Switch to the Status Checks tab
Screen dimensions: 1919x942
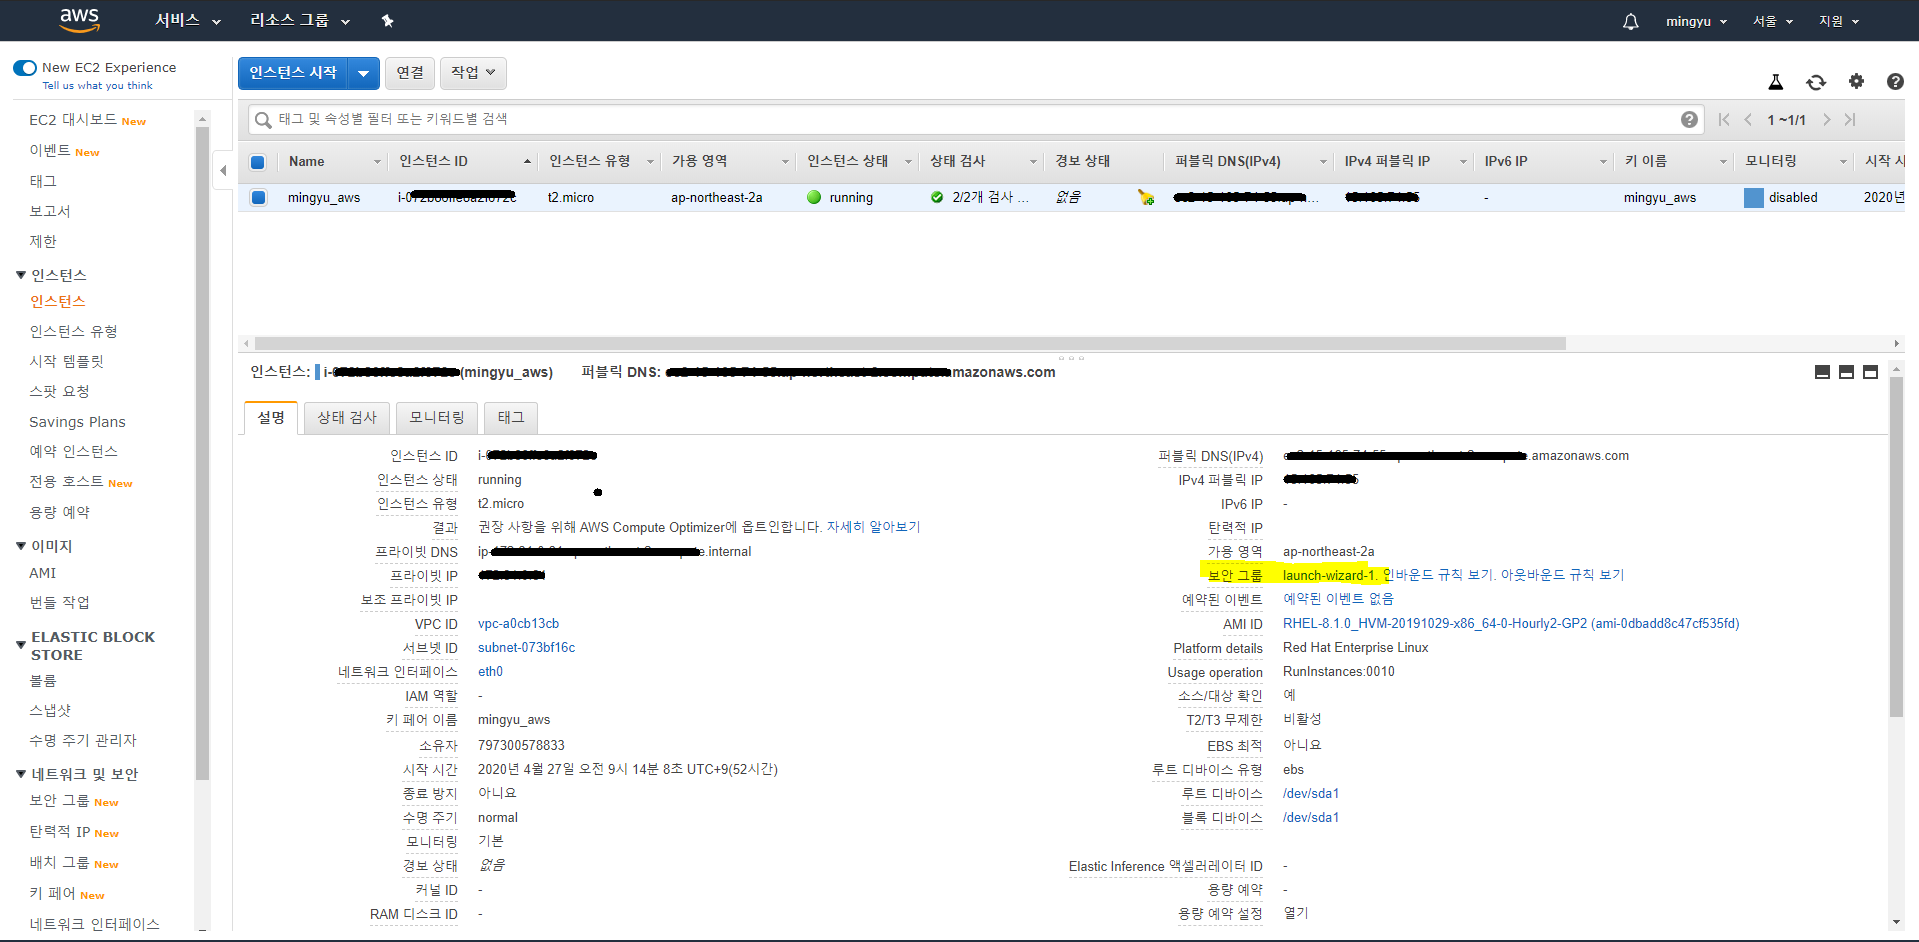tap(347, 418)
